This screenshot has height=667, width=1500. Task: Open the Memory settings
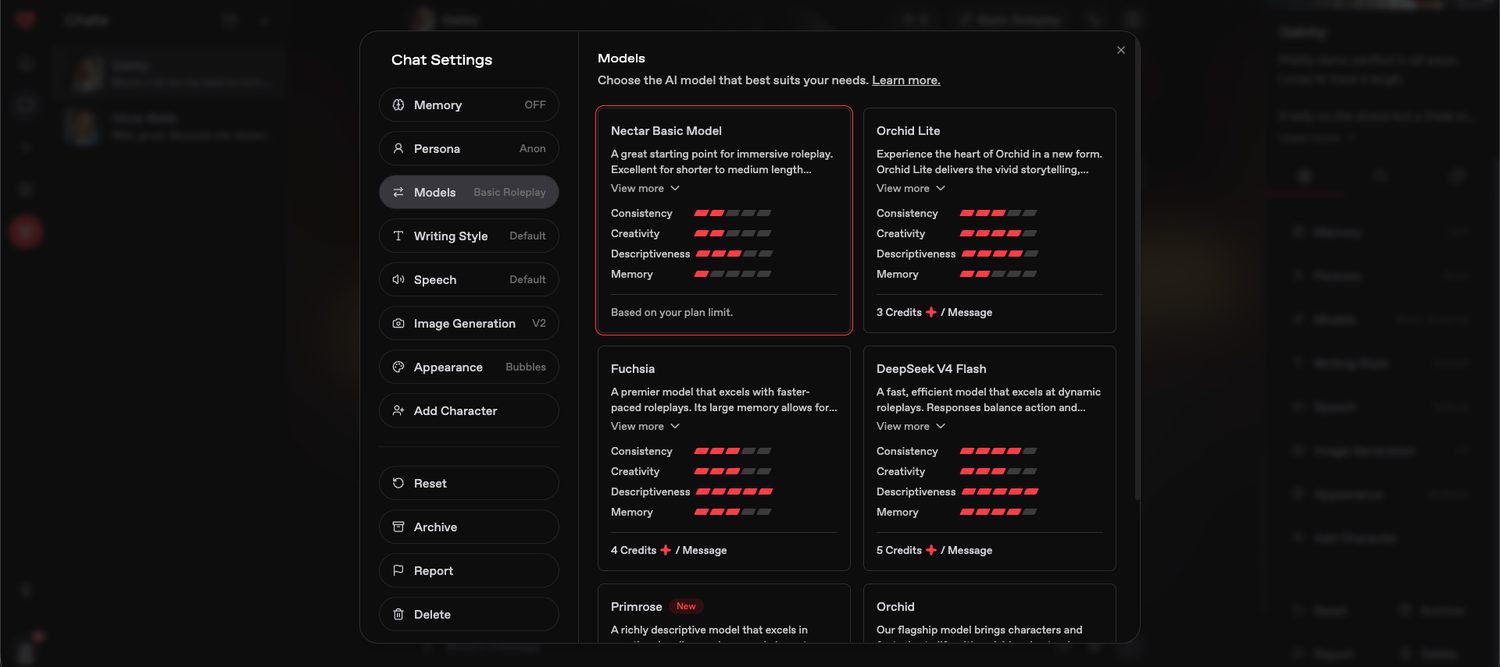[x=468, y=105]
